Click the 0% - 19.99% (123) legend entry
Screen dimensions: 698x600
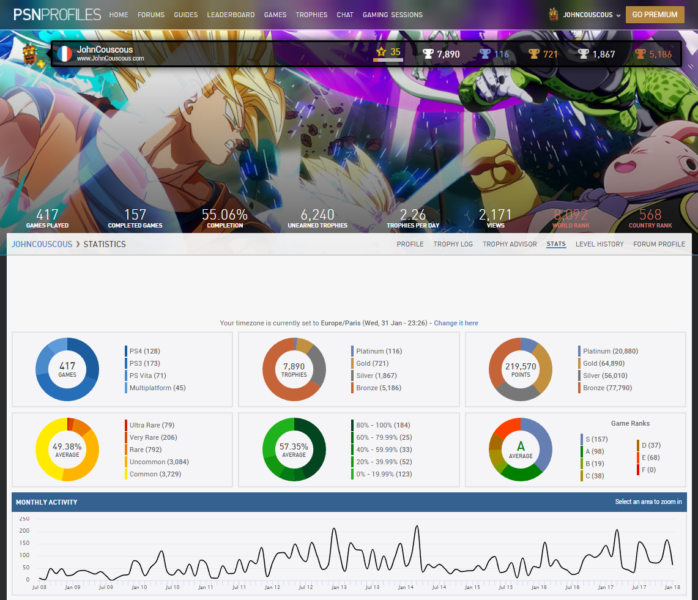[x=382, y=474]
